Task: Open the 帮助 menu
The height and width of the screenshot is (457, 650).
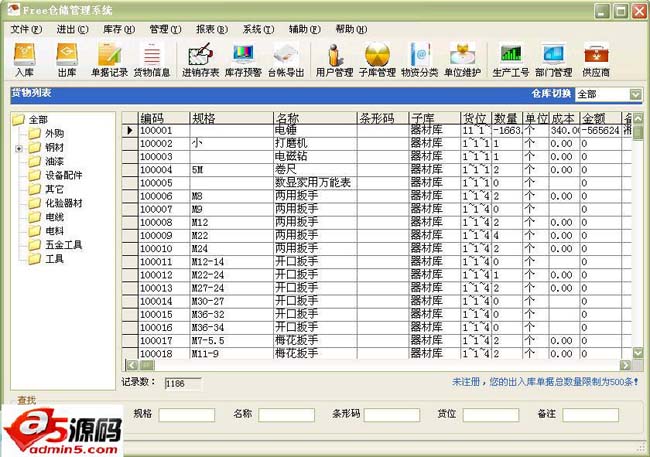Action: [x=352, y=29]
